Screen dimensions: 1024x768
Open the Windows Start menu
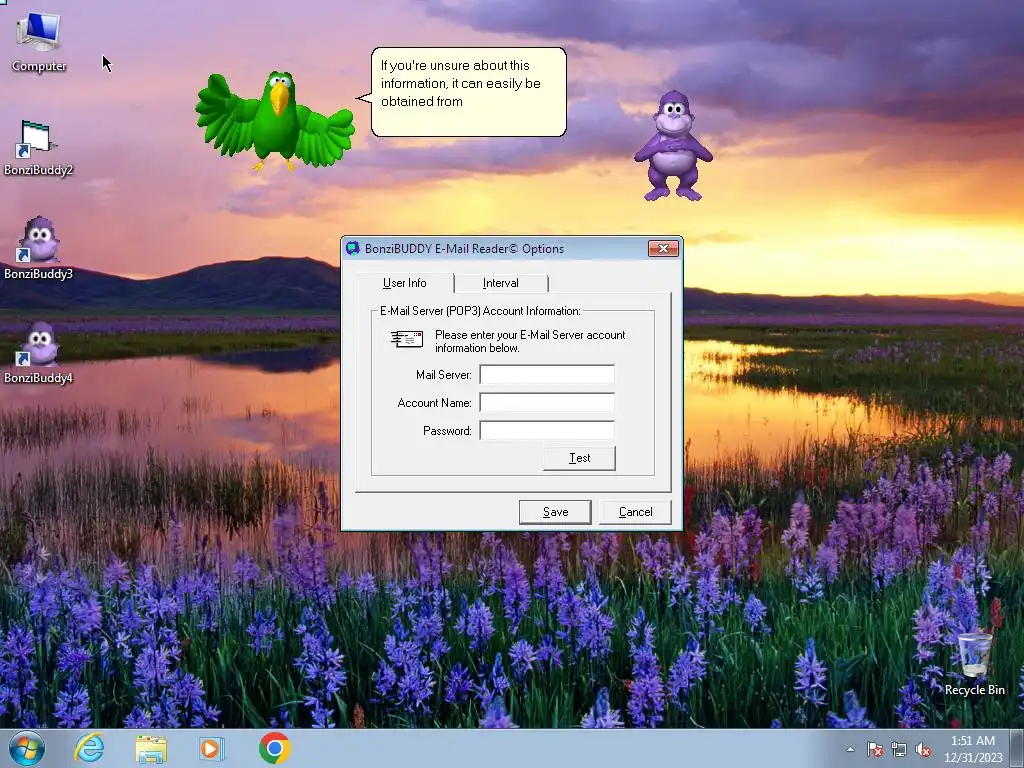tap(26, 748)
